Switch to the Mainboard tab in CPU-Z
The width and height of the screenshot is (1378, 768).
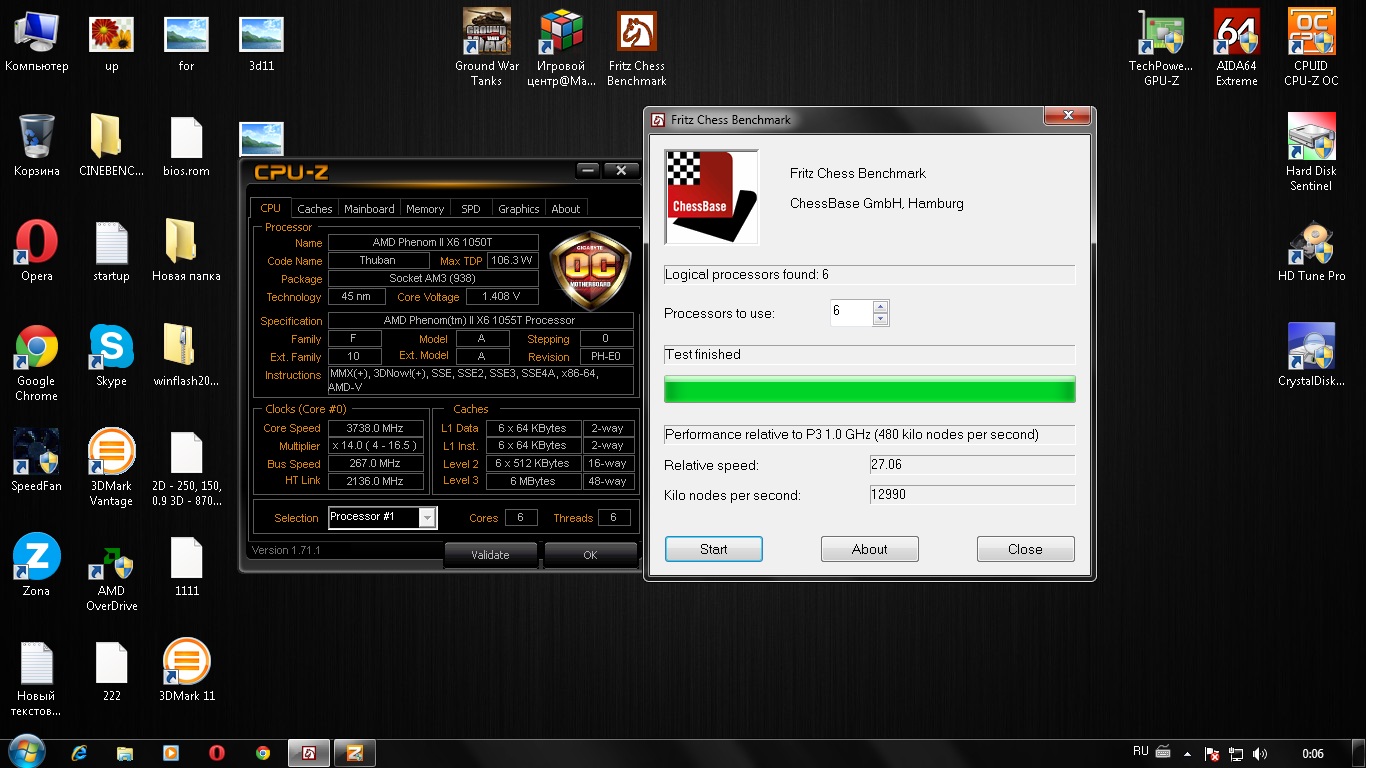tap(369, 209)
